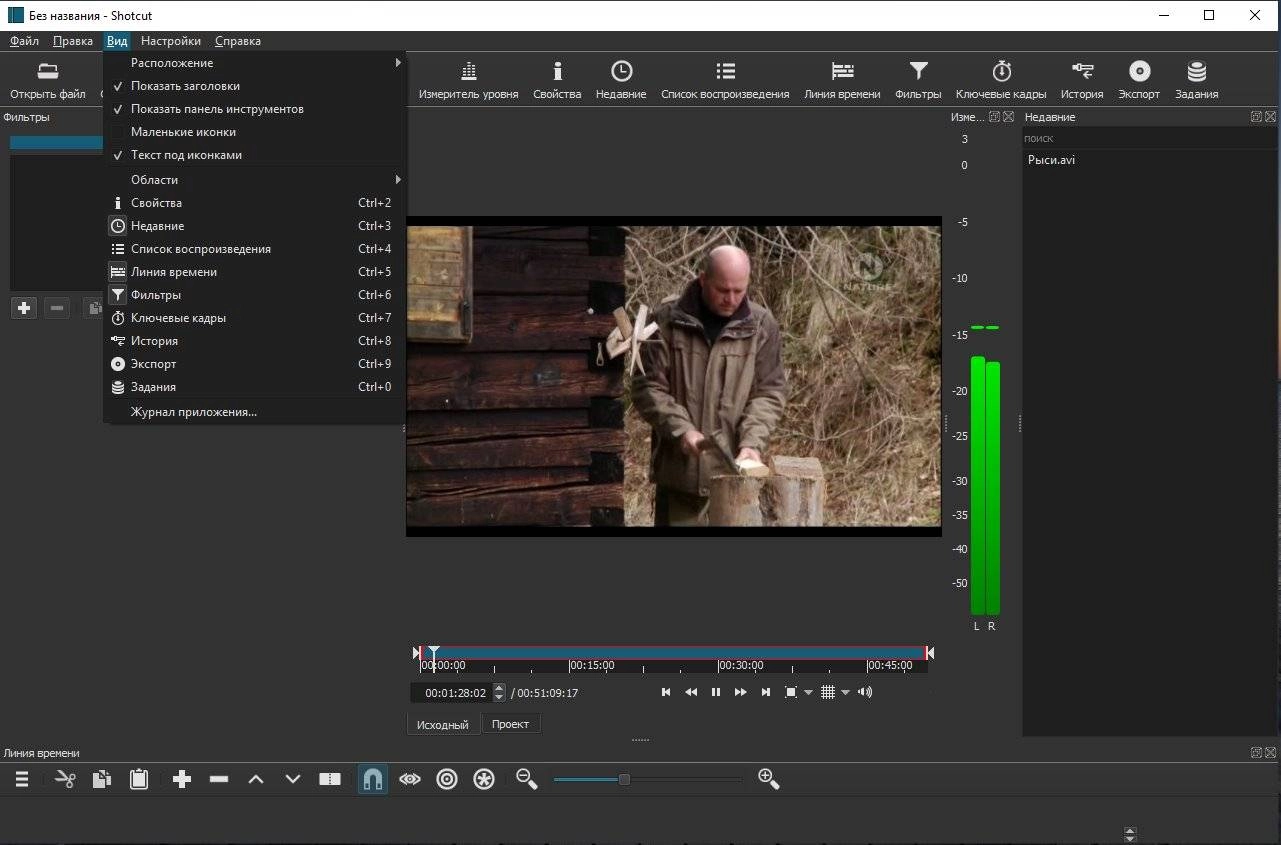Click the timeline zoom out magnifier
The width and height of the screenshot is (1281, 845).
[526, 779]
